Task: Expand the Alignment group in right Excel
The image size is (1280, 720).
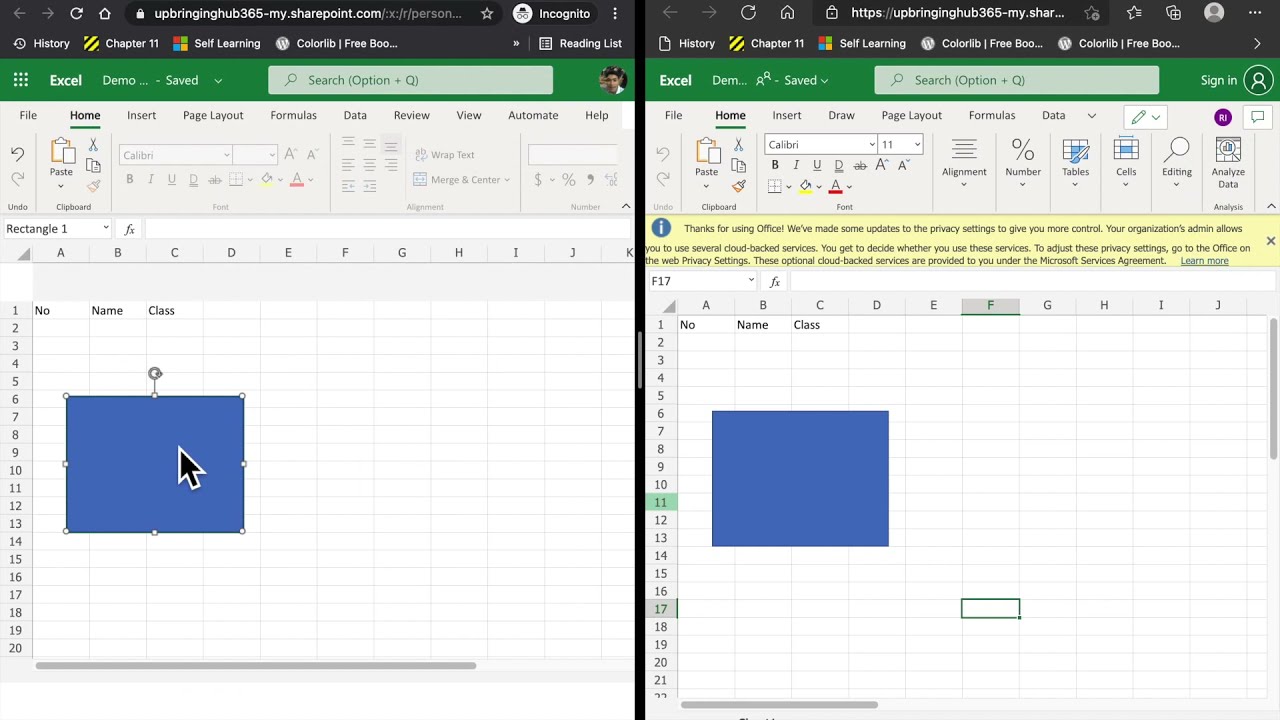Action: click(964, 163)
